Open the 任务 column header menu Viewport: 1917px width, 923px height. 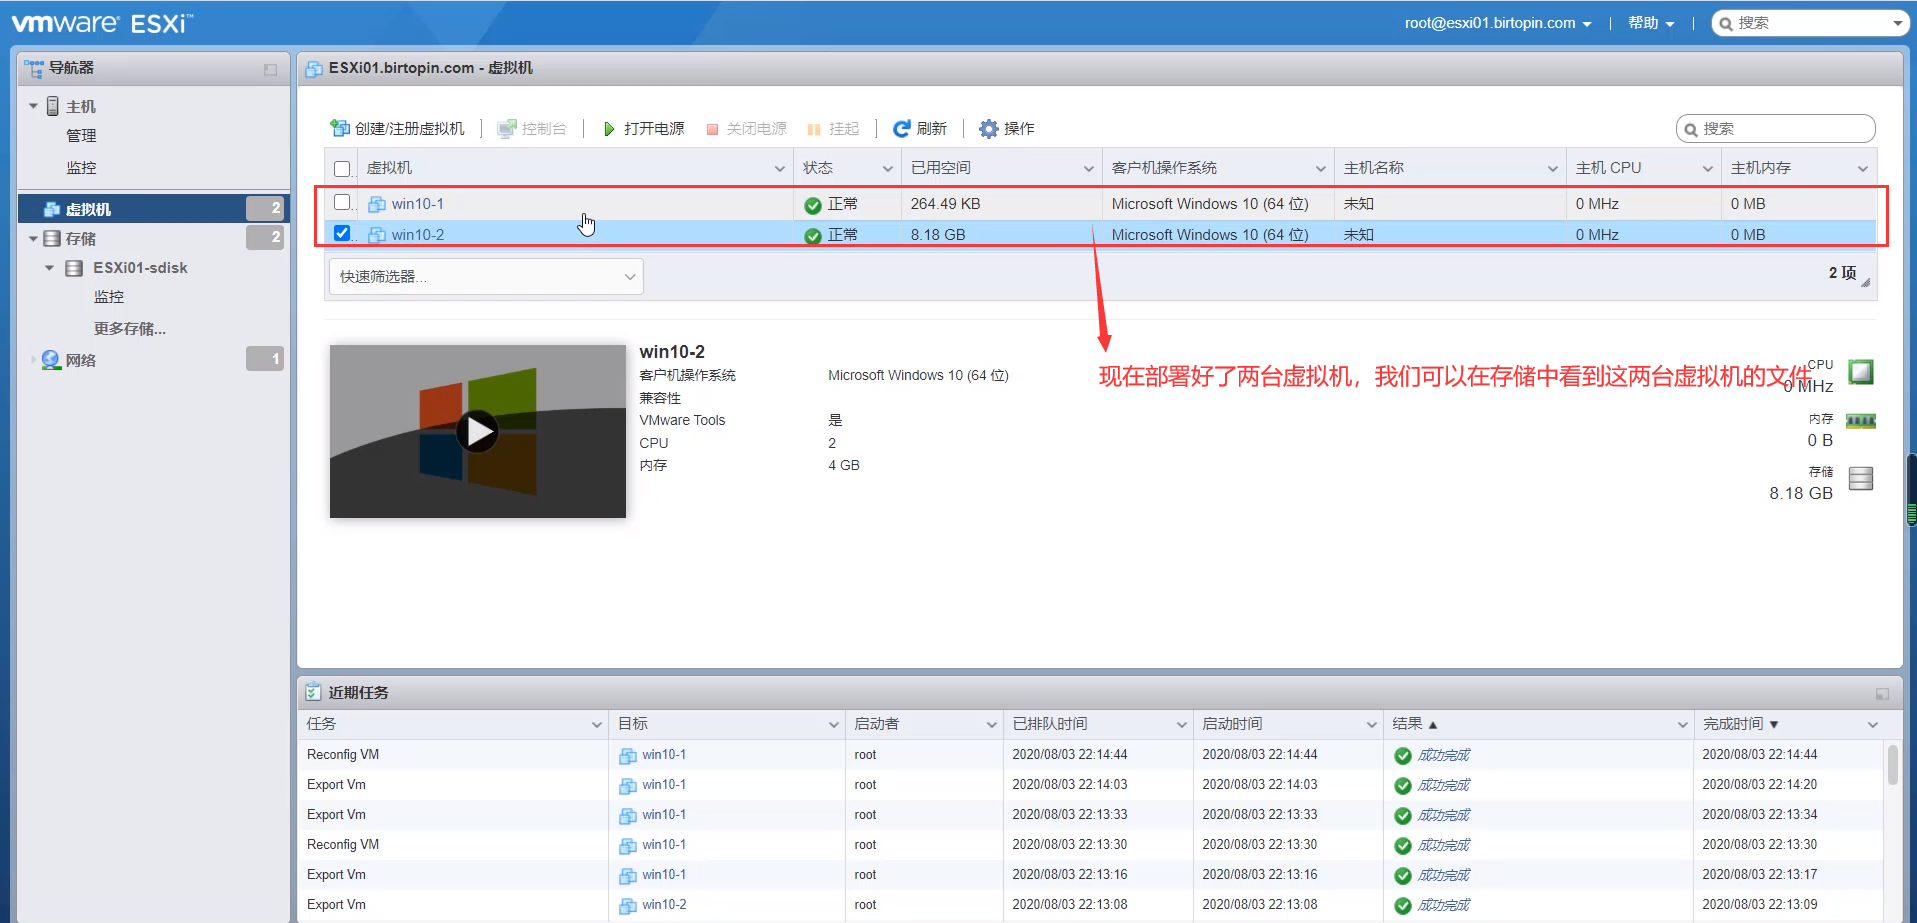click(x=597, y=725)
